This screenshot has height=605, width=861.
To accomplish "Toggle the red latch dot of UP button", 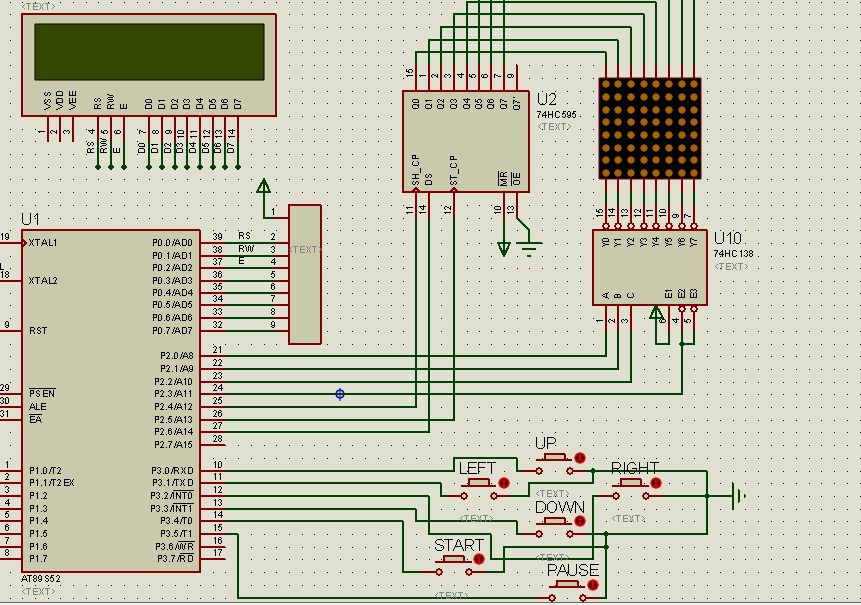I will (x=580, y=458).
